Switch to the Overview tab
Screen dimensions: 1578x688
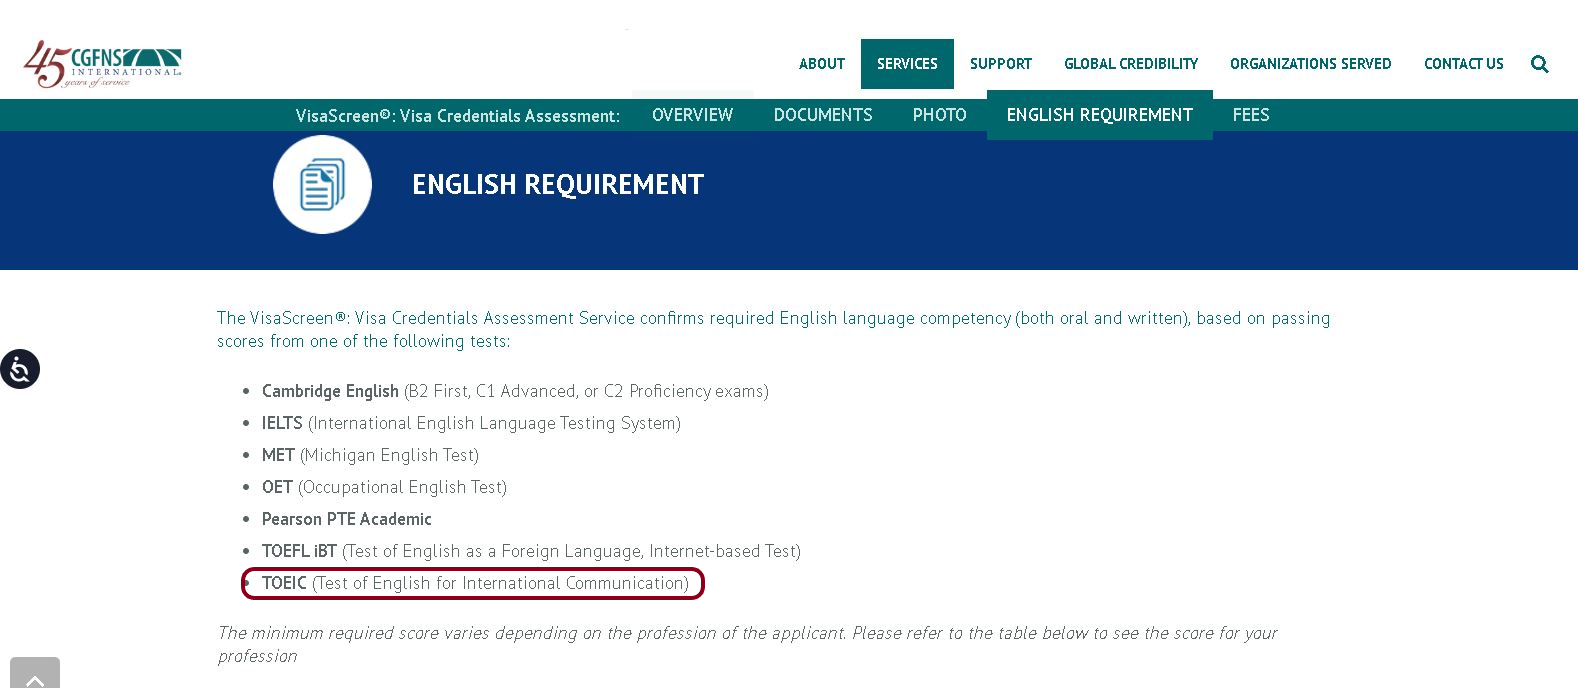tap(692, 115)
